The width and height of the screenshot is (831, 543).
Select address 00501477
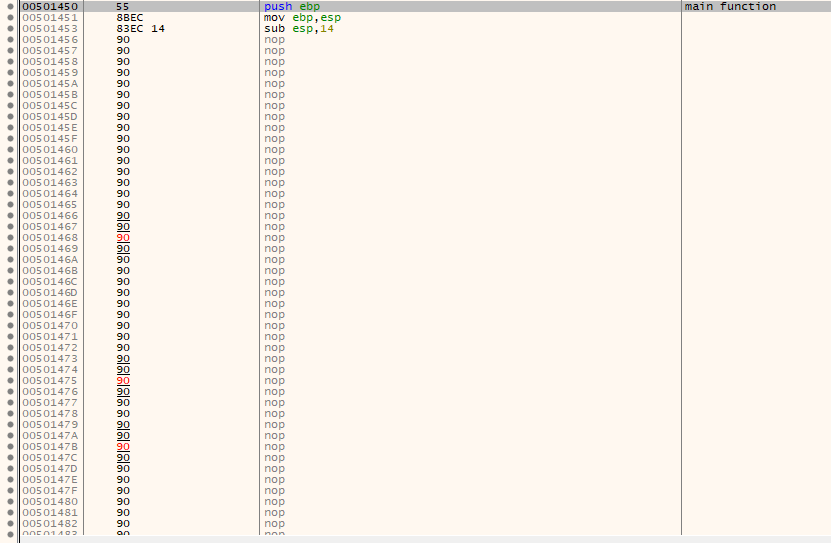tap(50, 403)
